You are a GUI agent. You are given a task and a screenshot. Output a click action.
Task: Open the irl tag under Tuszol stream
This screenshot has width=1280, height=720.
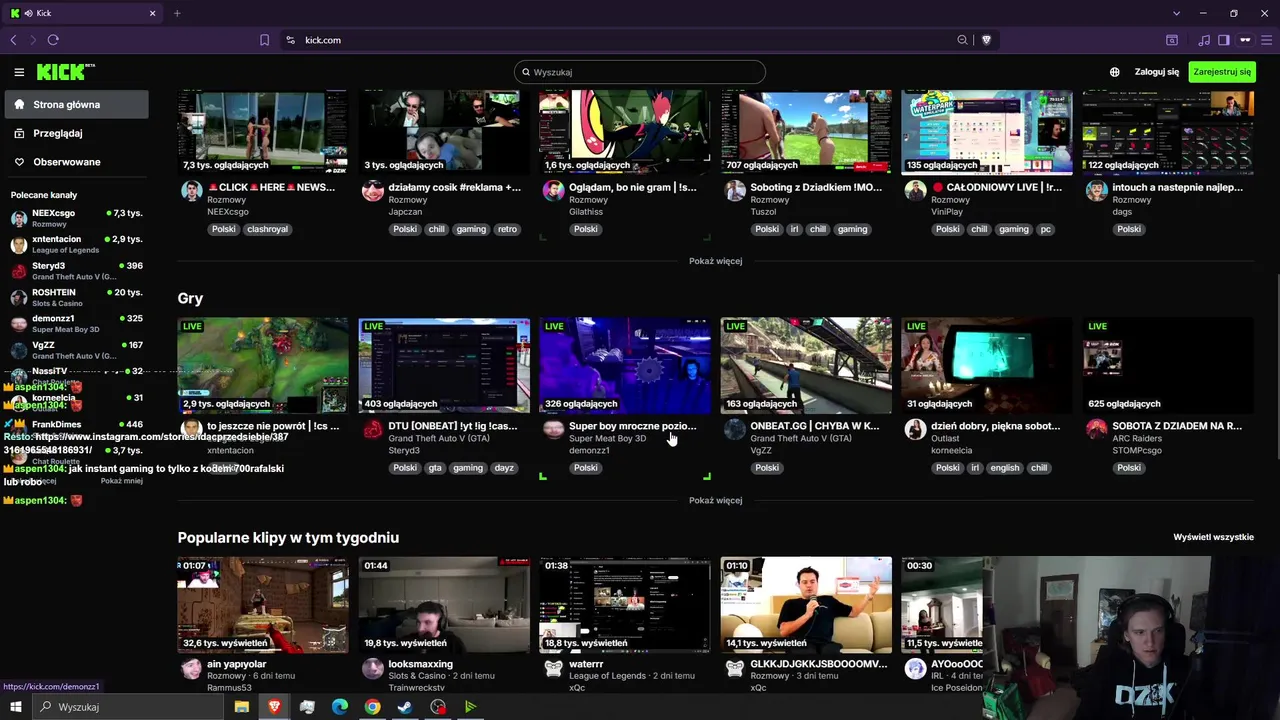tap(796, 229)
